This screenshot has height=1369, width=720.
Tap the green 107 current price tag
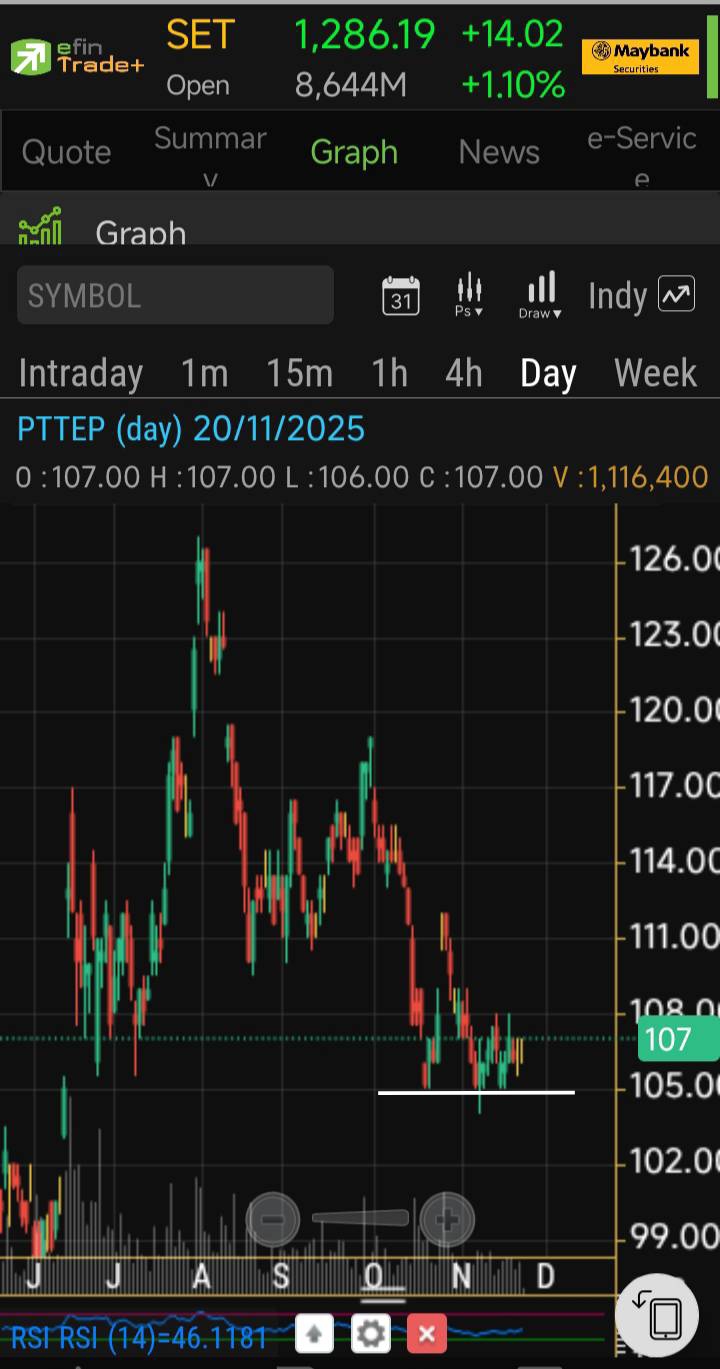point(678,1040)
